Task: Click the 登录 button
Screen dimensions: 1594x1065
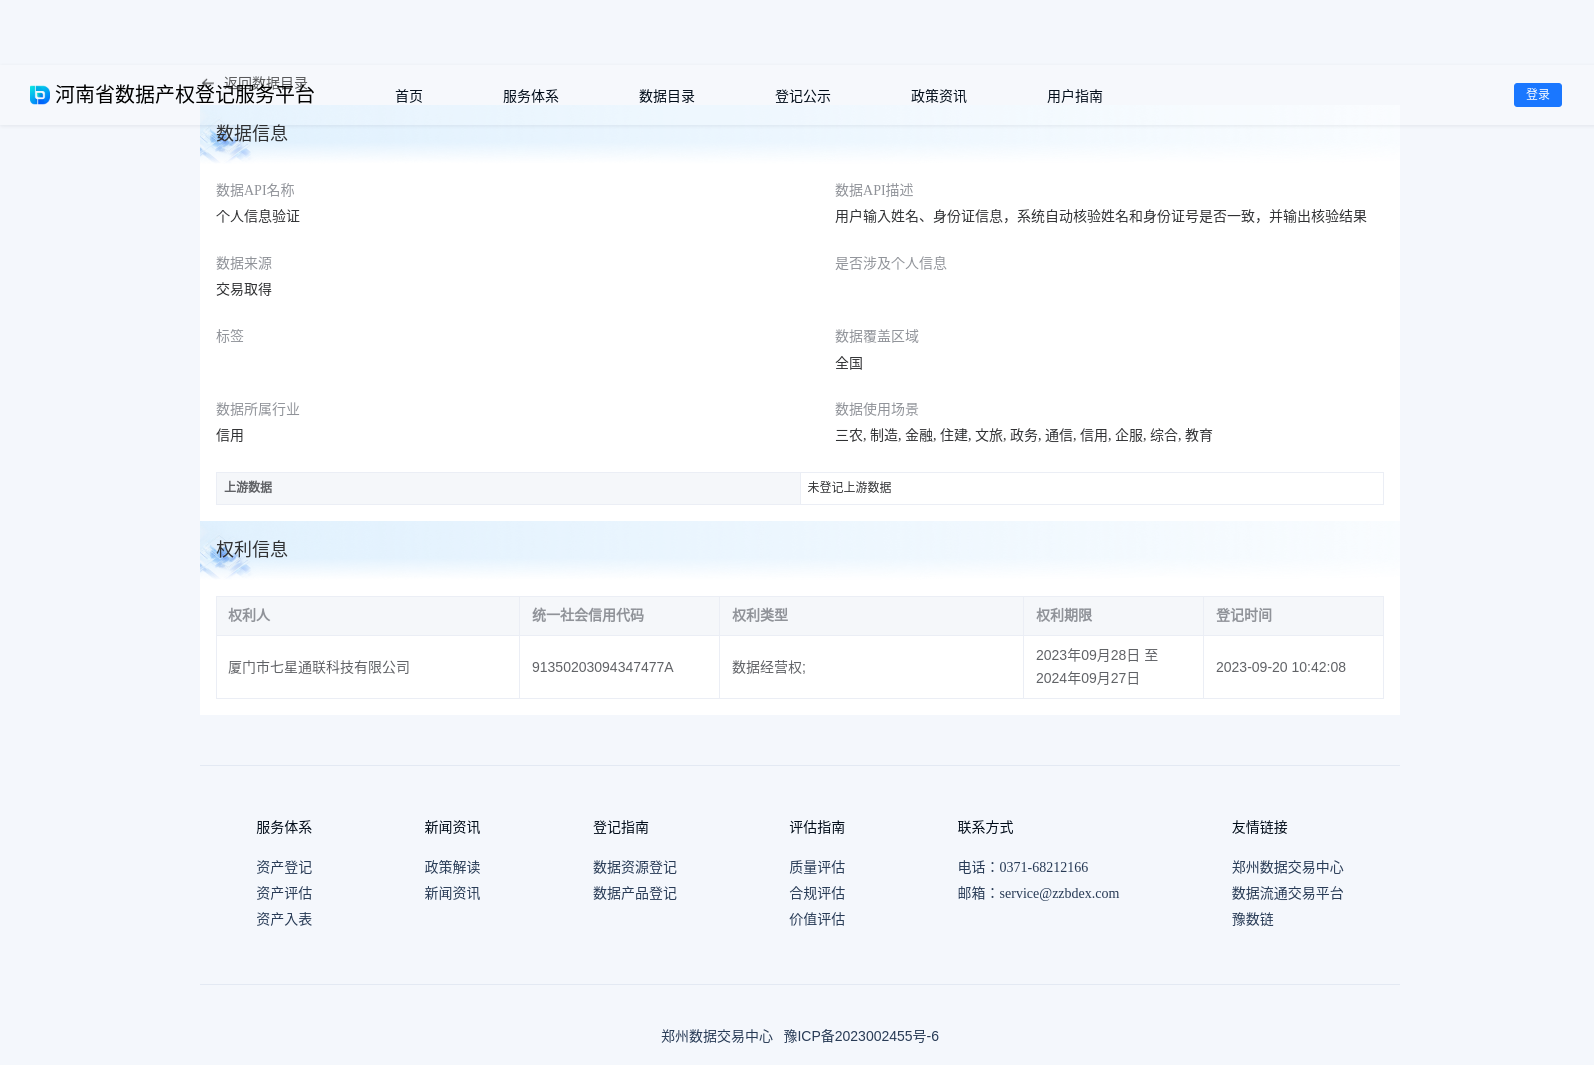Action: (x=1538, y=95)
